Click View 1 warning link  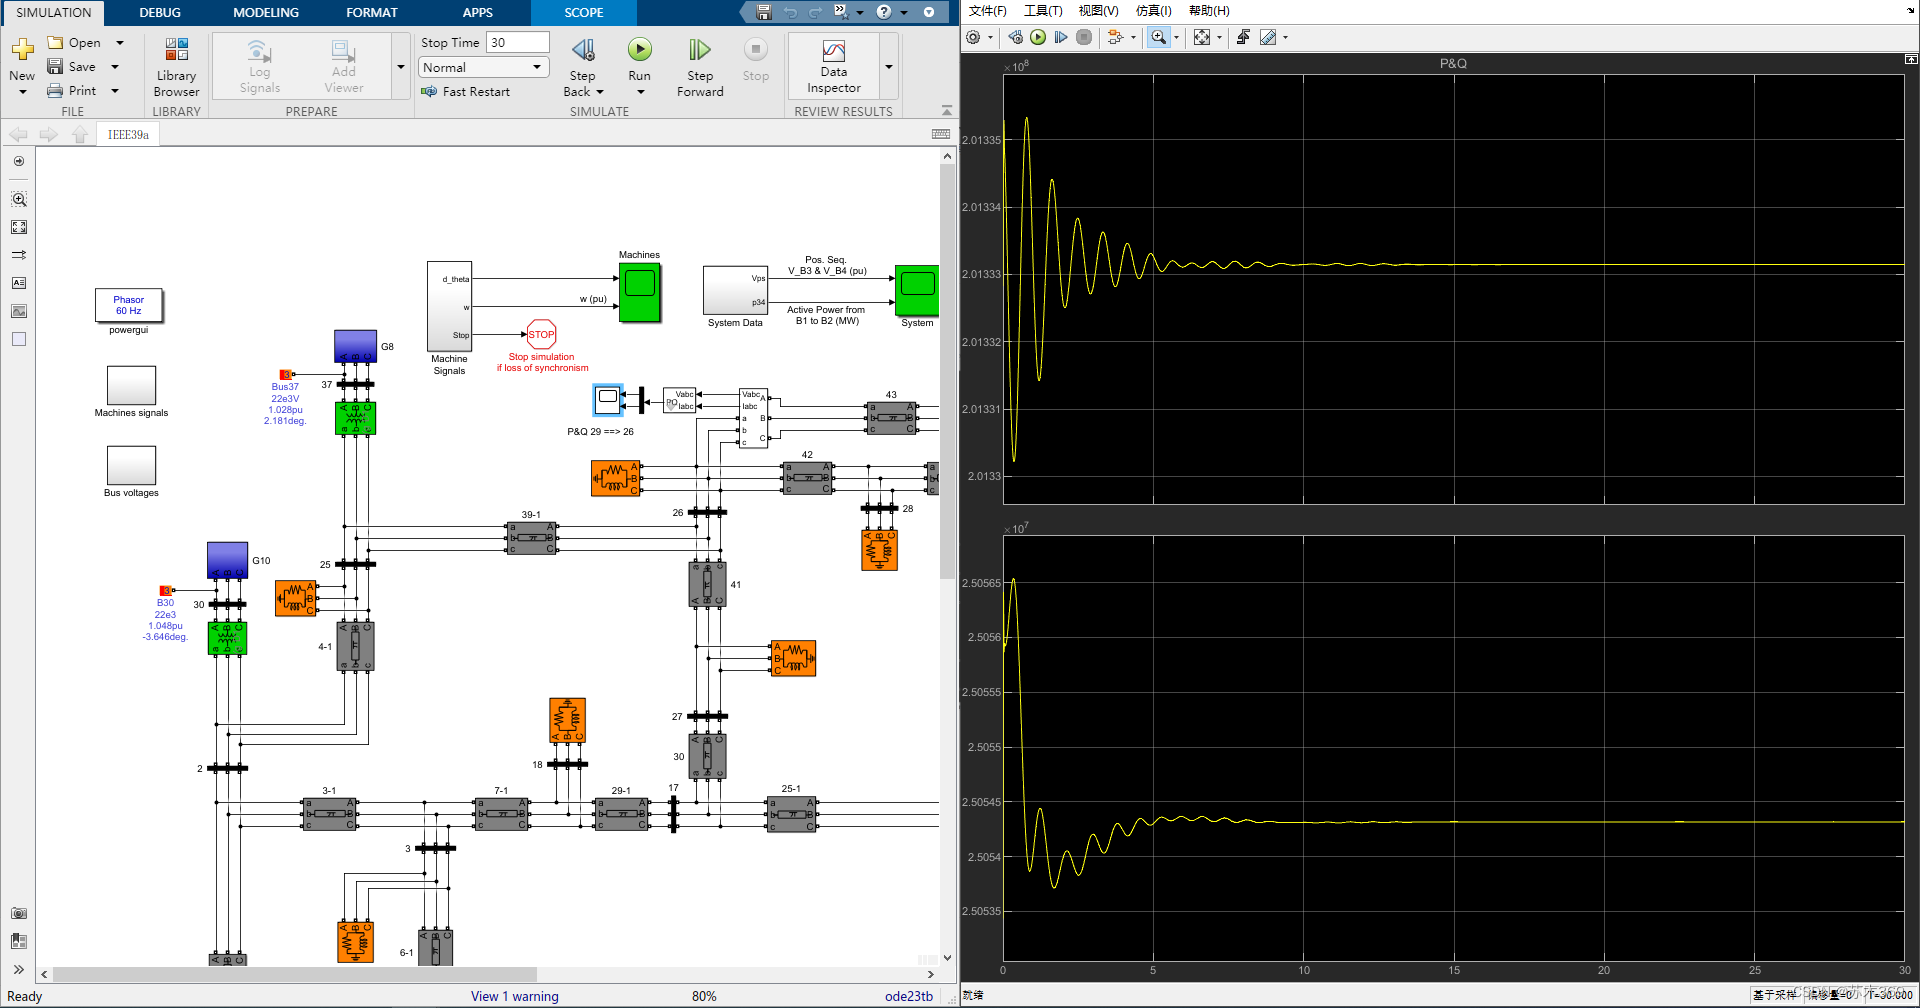(x=514, y=996)
